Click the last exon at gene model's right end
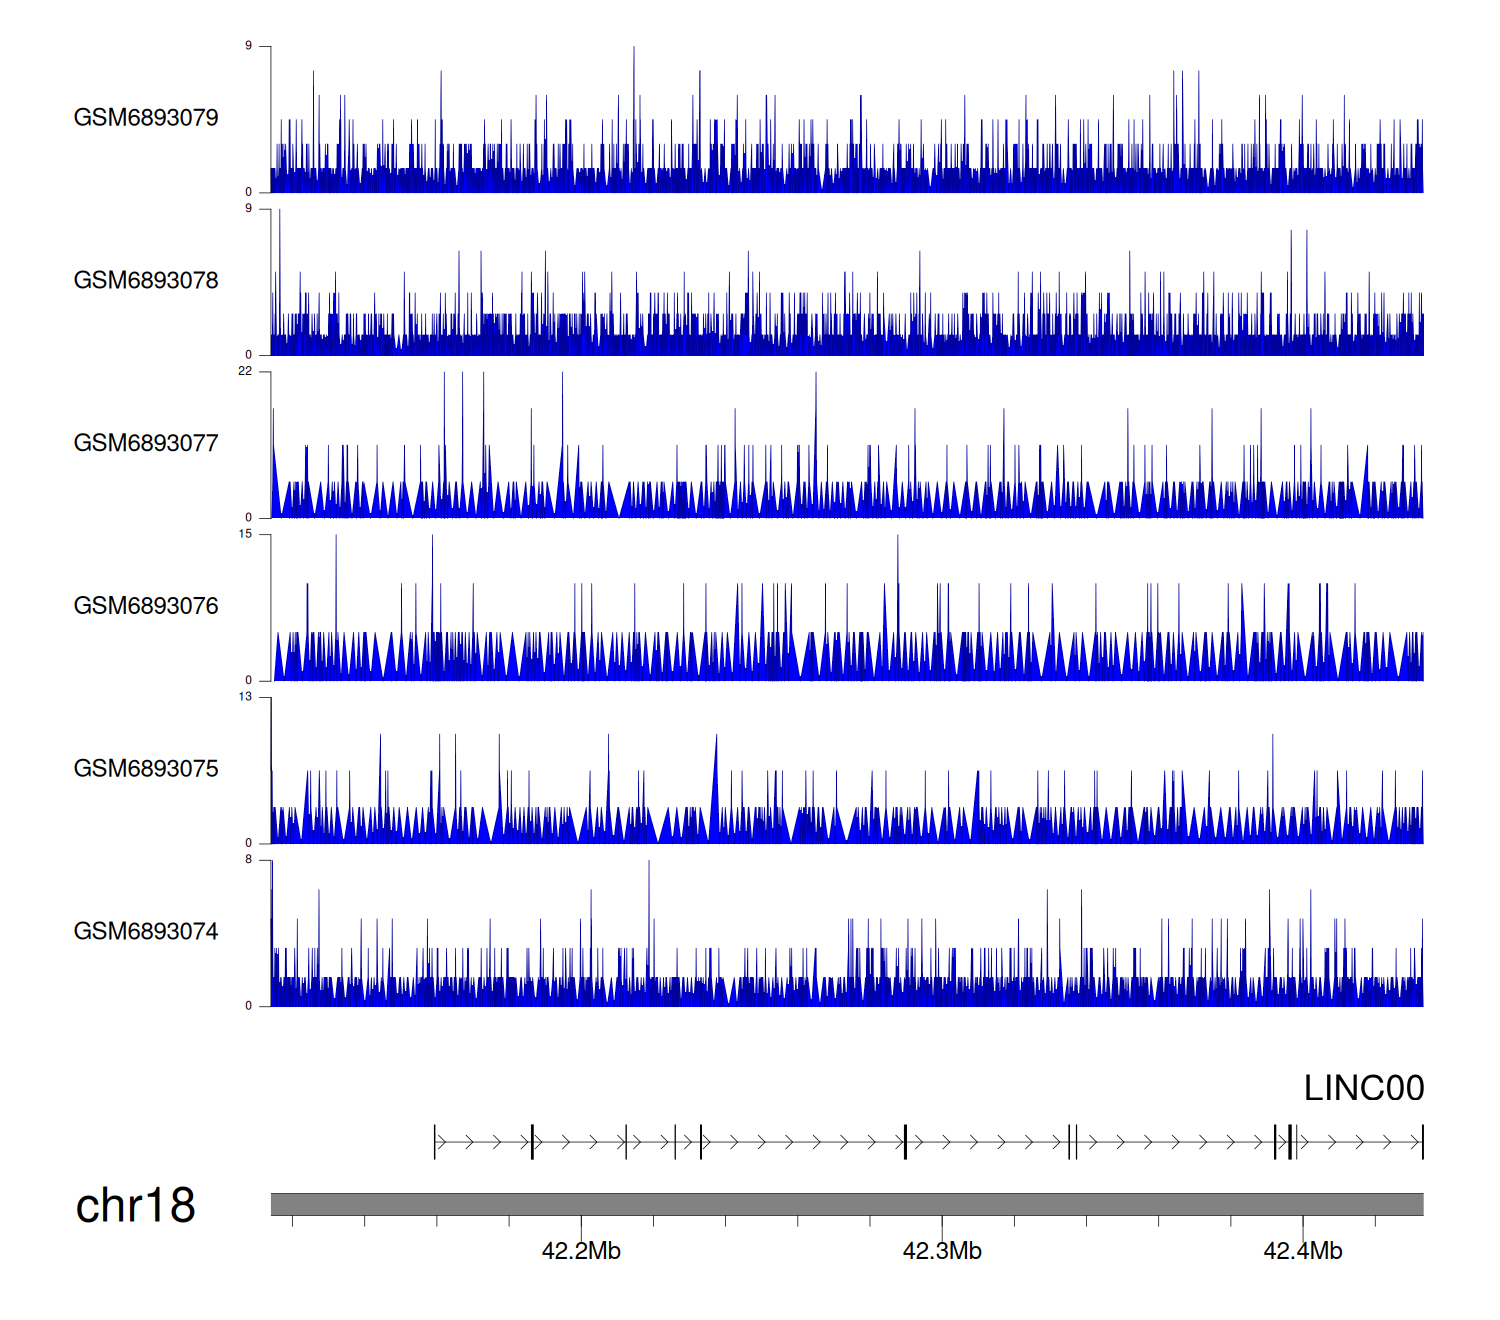Viewport: 1500px width, 1320px height. pos(1422,1142)
